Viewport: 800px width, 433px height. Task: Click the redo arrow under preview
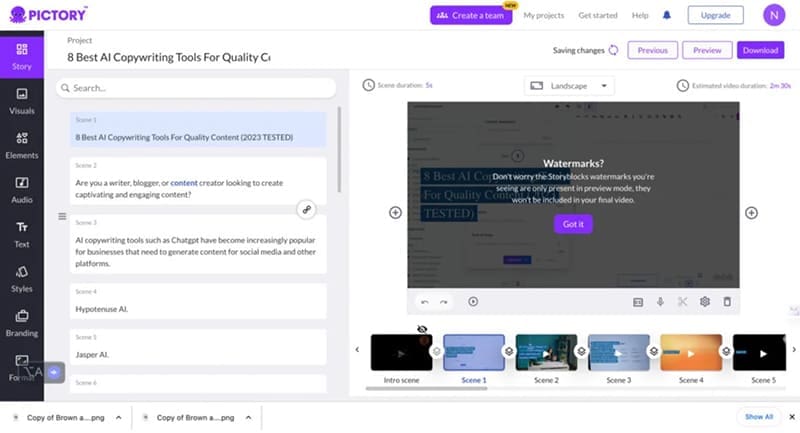pos(444,302)
